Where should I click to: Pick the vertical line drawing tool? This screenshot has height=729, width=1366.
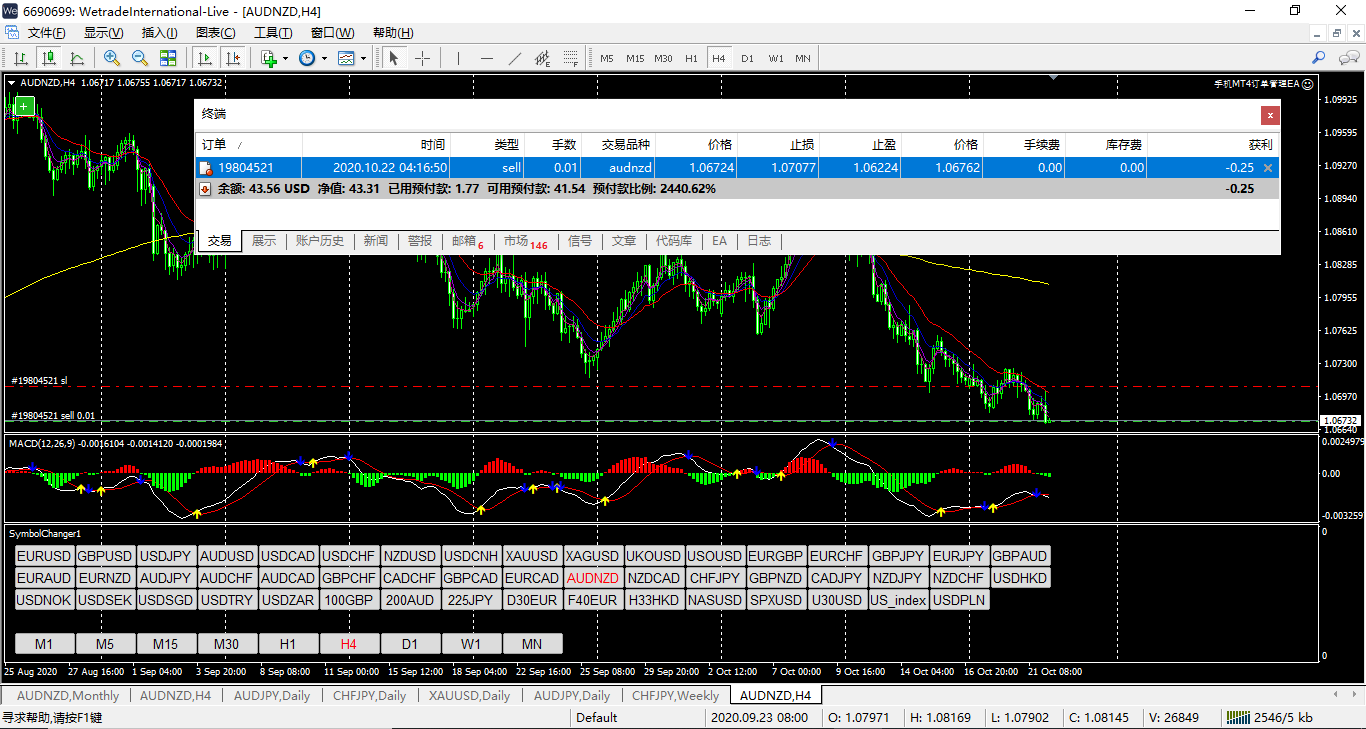click(458, 58)
